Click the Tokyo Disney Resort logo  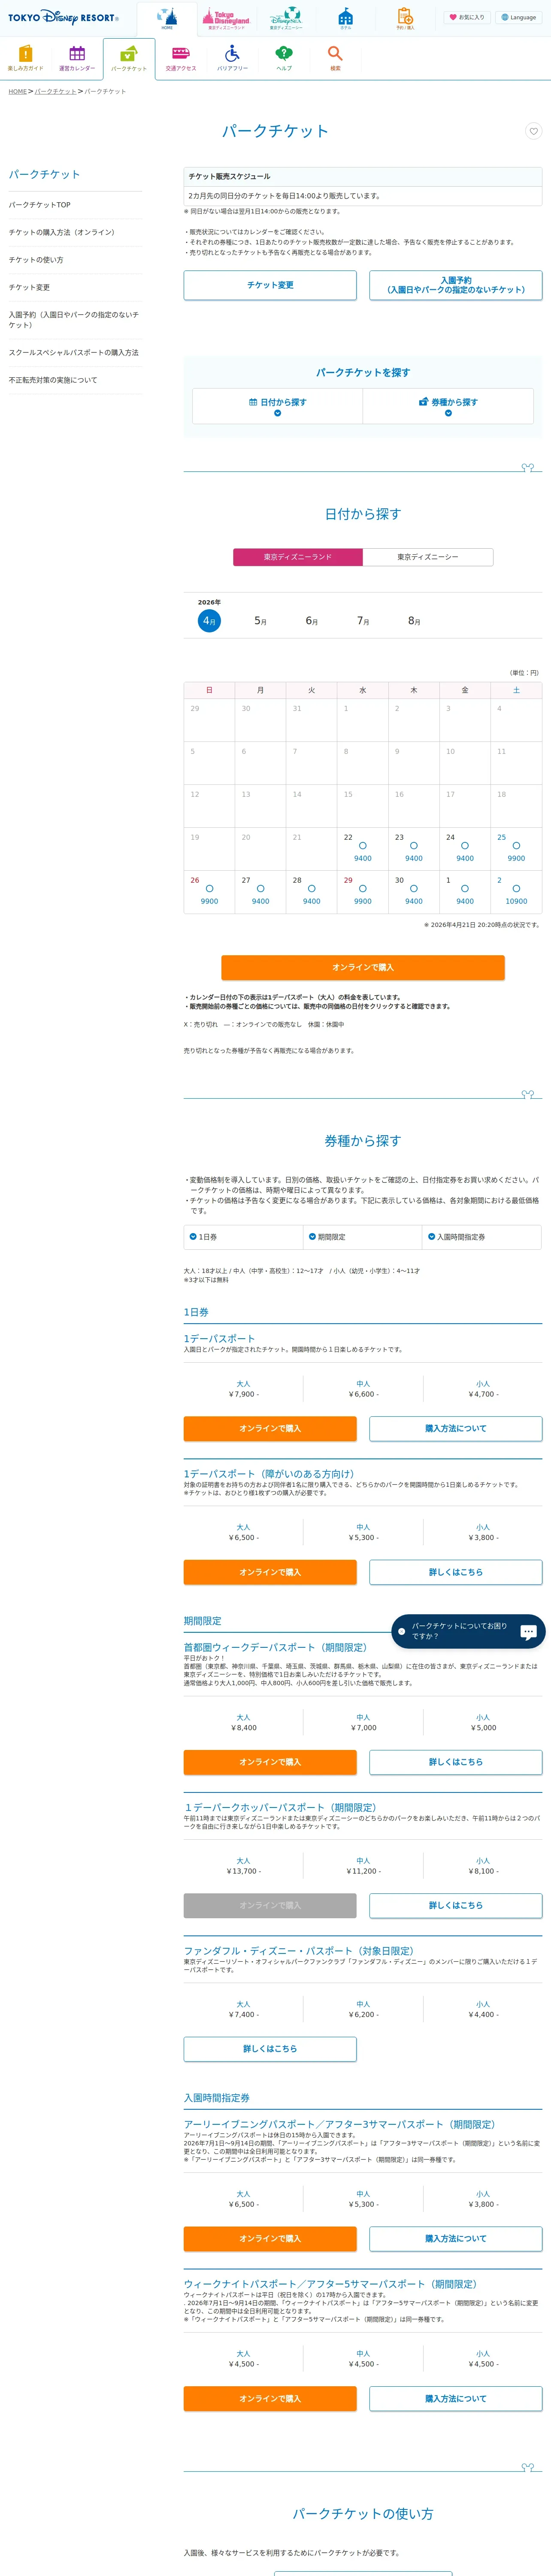point(63,17)
